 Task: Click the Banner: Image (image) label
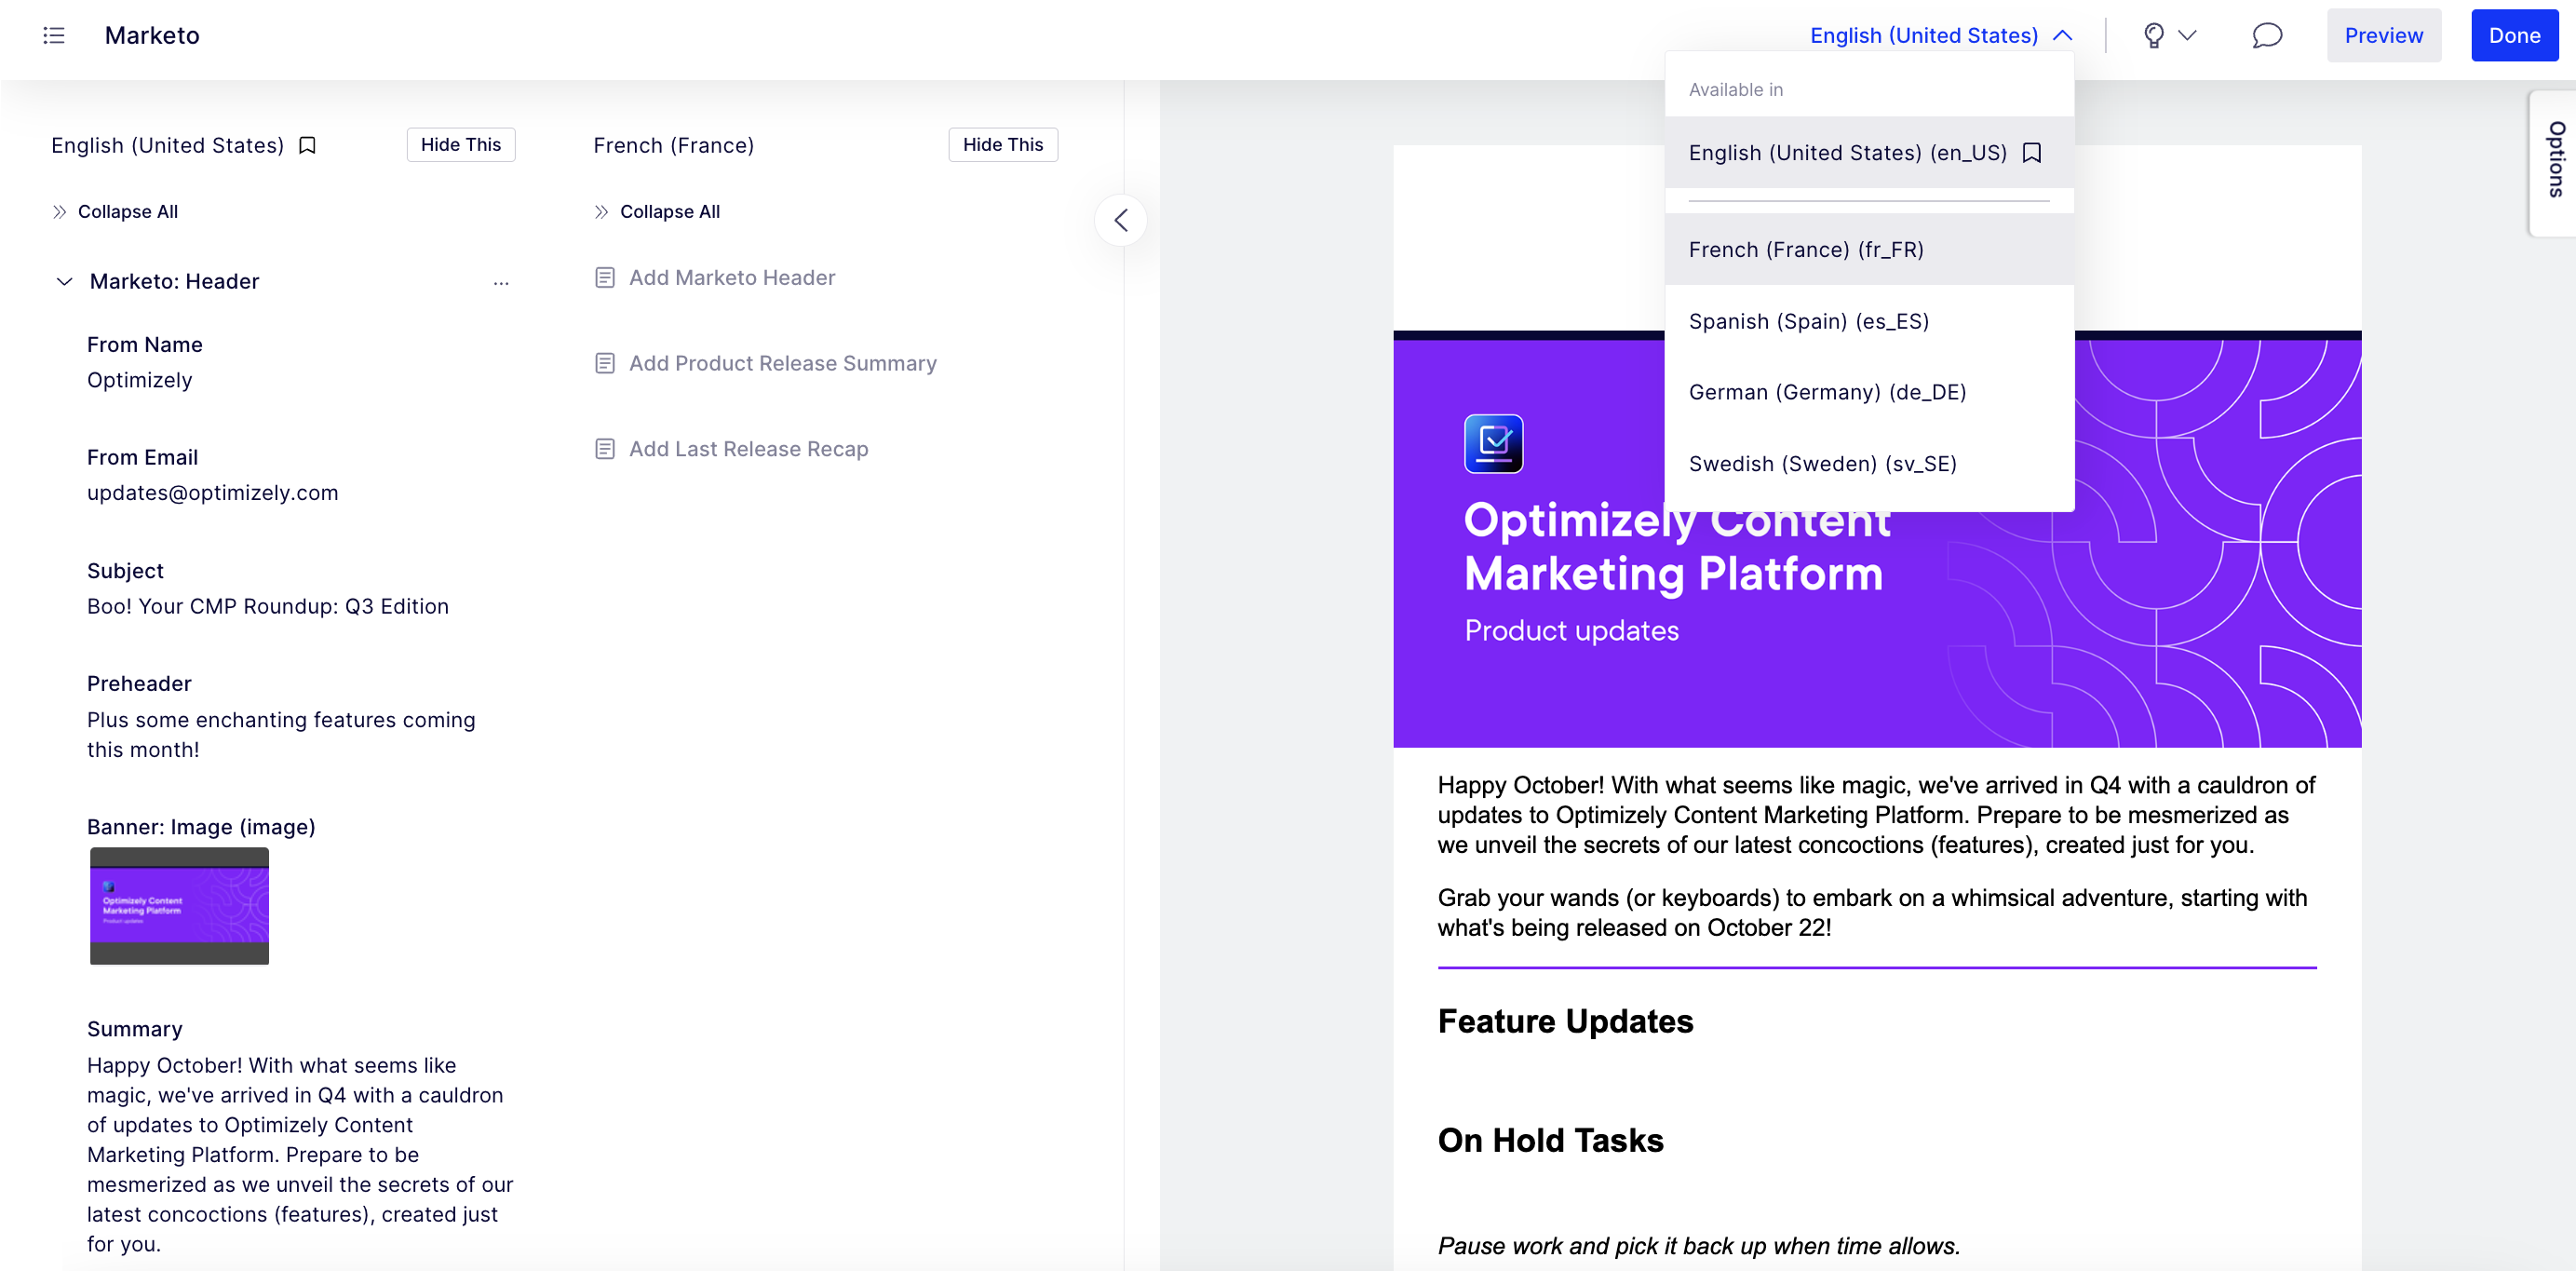(201, 827)
